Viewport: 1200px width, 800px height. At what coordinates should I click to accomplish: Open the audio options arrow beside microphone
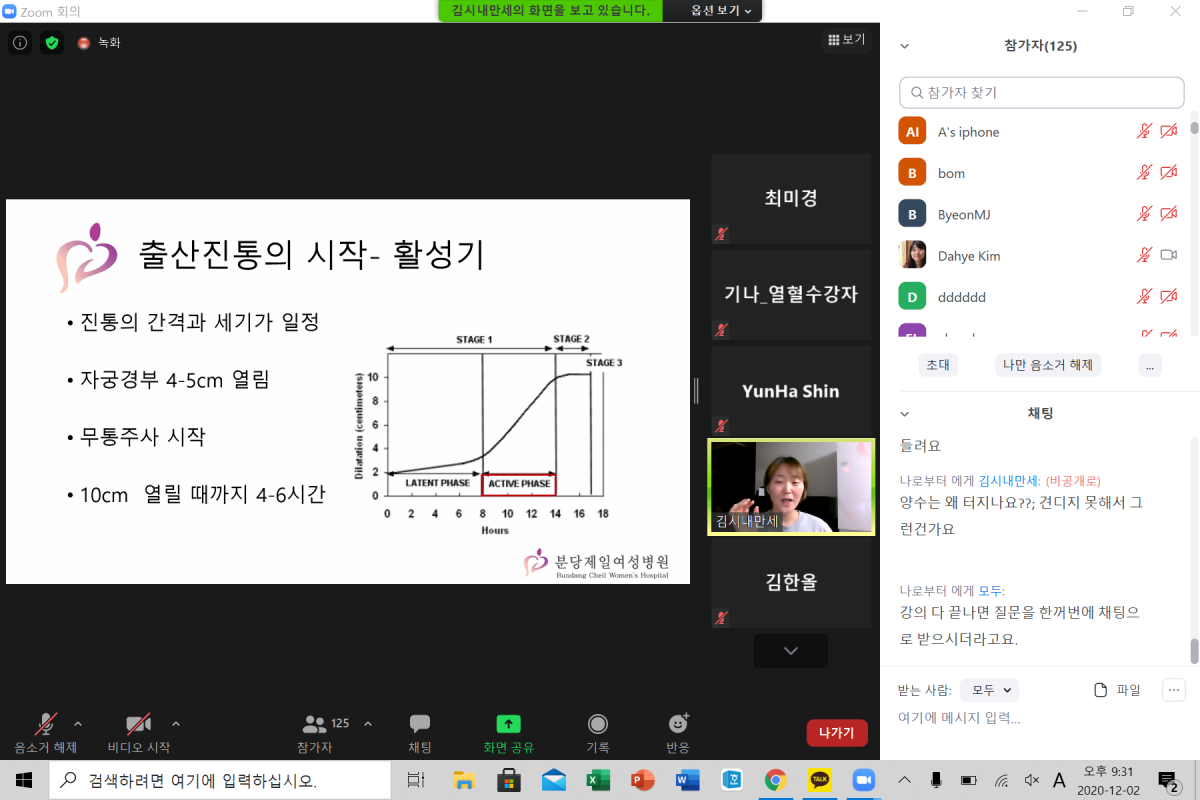click(x=78, y=723)
